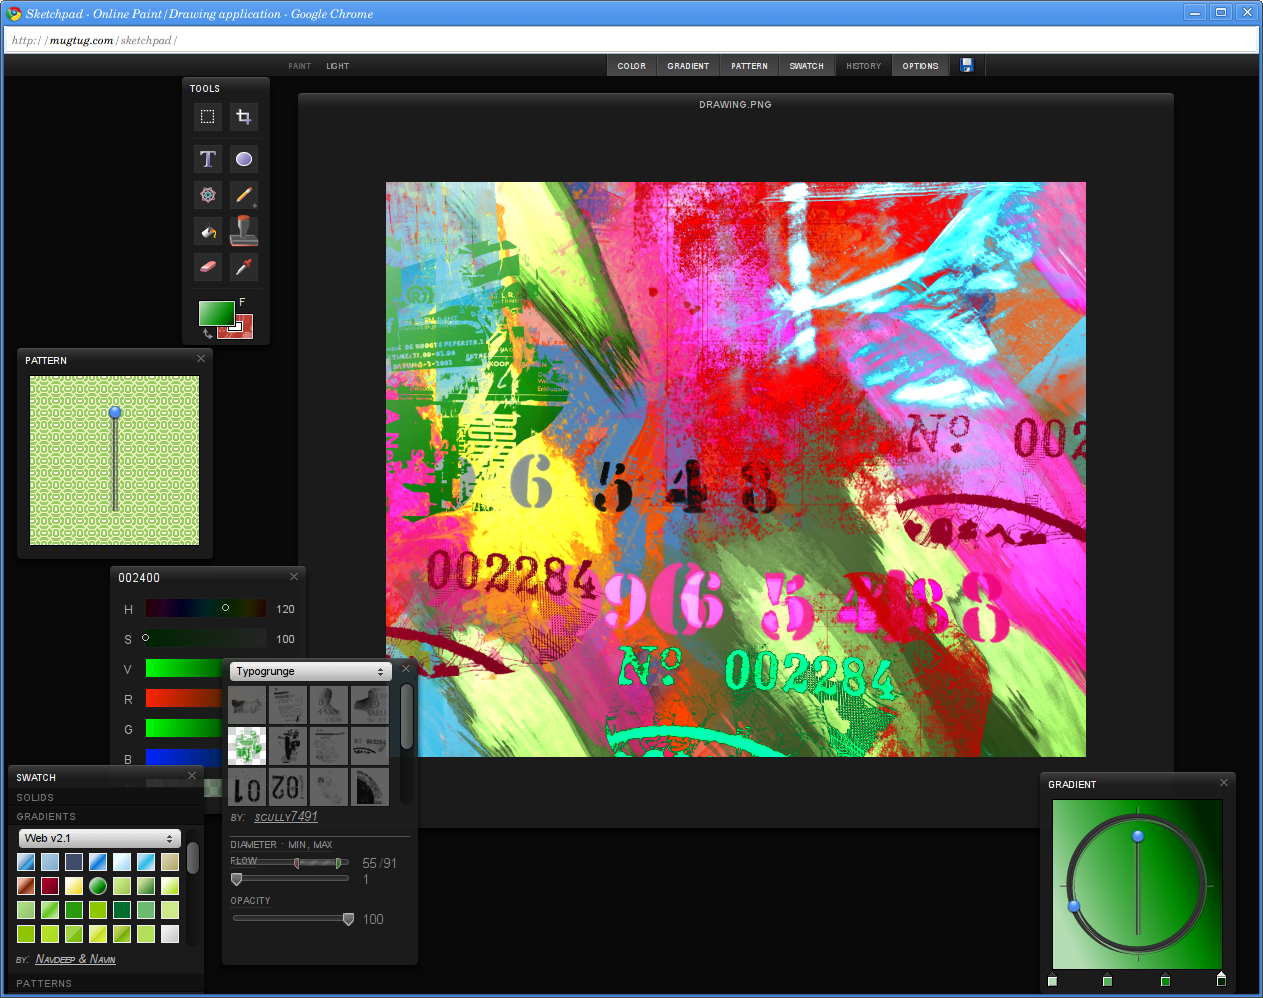Screen dimensions: 1263x998
Task: Open the scully7491 author link
Action: click(x=286, y=817)
